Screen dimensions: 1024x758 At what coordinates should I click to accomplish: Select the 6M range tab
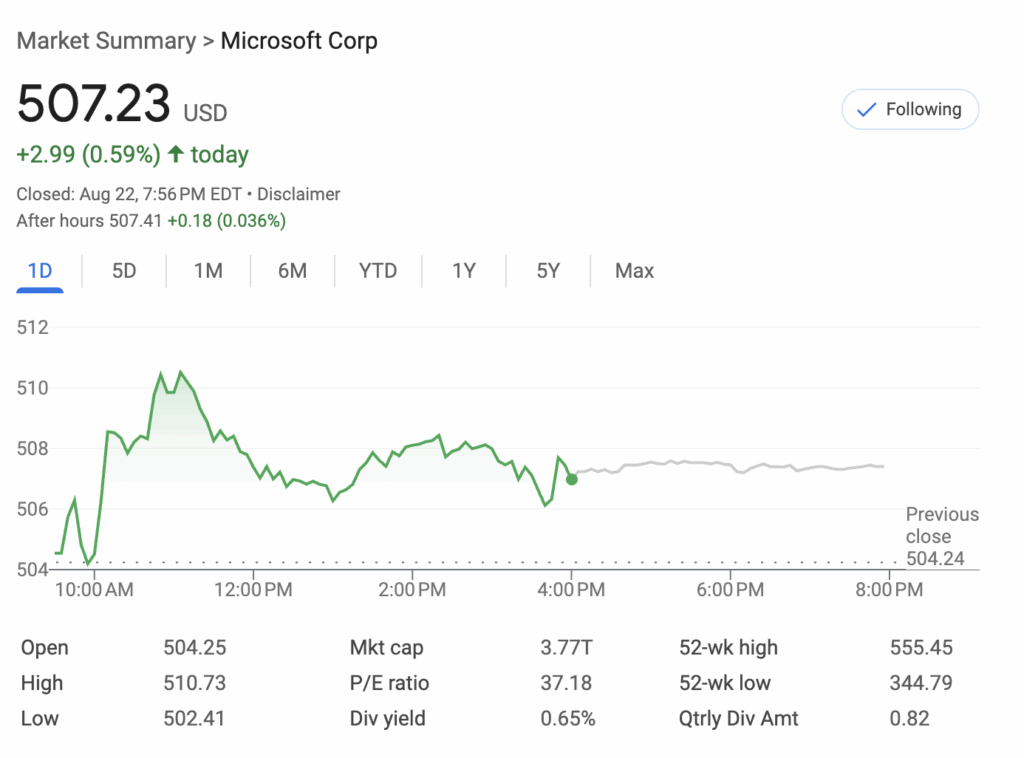pyautogui.click(x=292, y=271)
